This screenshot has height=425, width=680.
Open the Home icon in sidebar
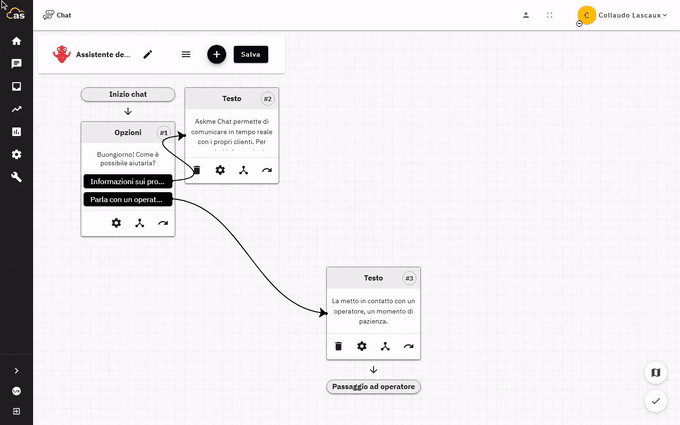16,41
